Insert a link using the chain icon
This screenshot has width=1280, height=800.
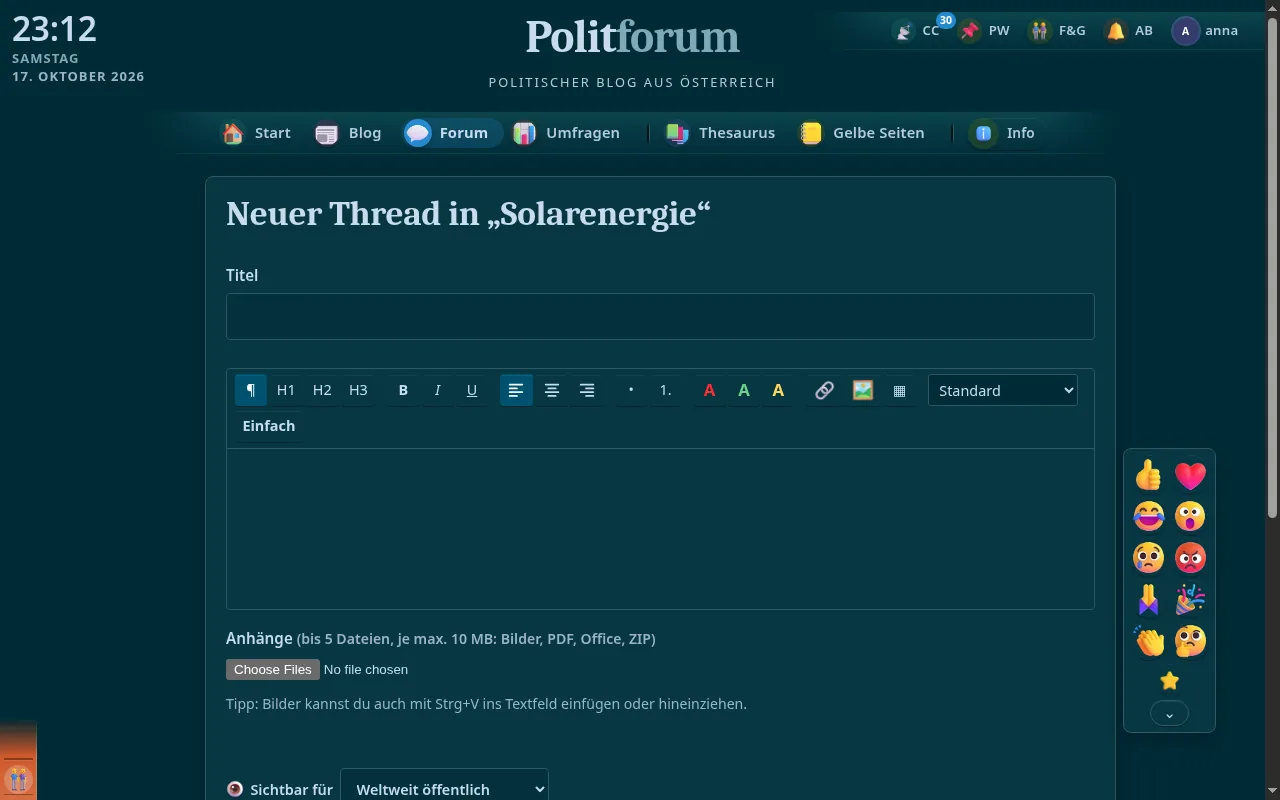[824, 390]
